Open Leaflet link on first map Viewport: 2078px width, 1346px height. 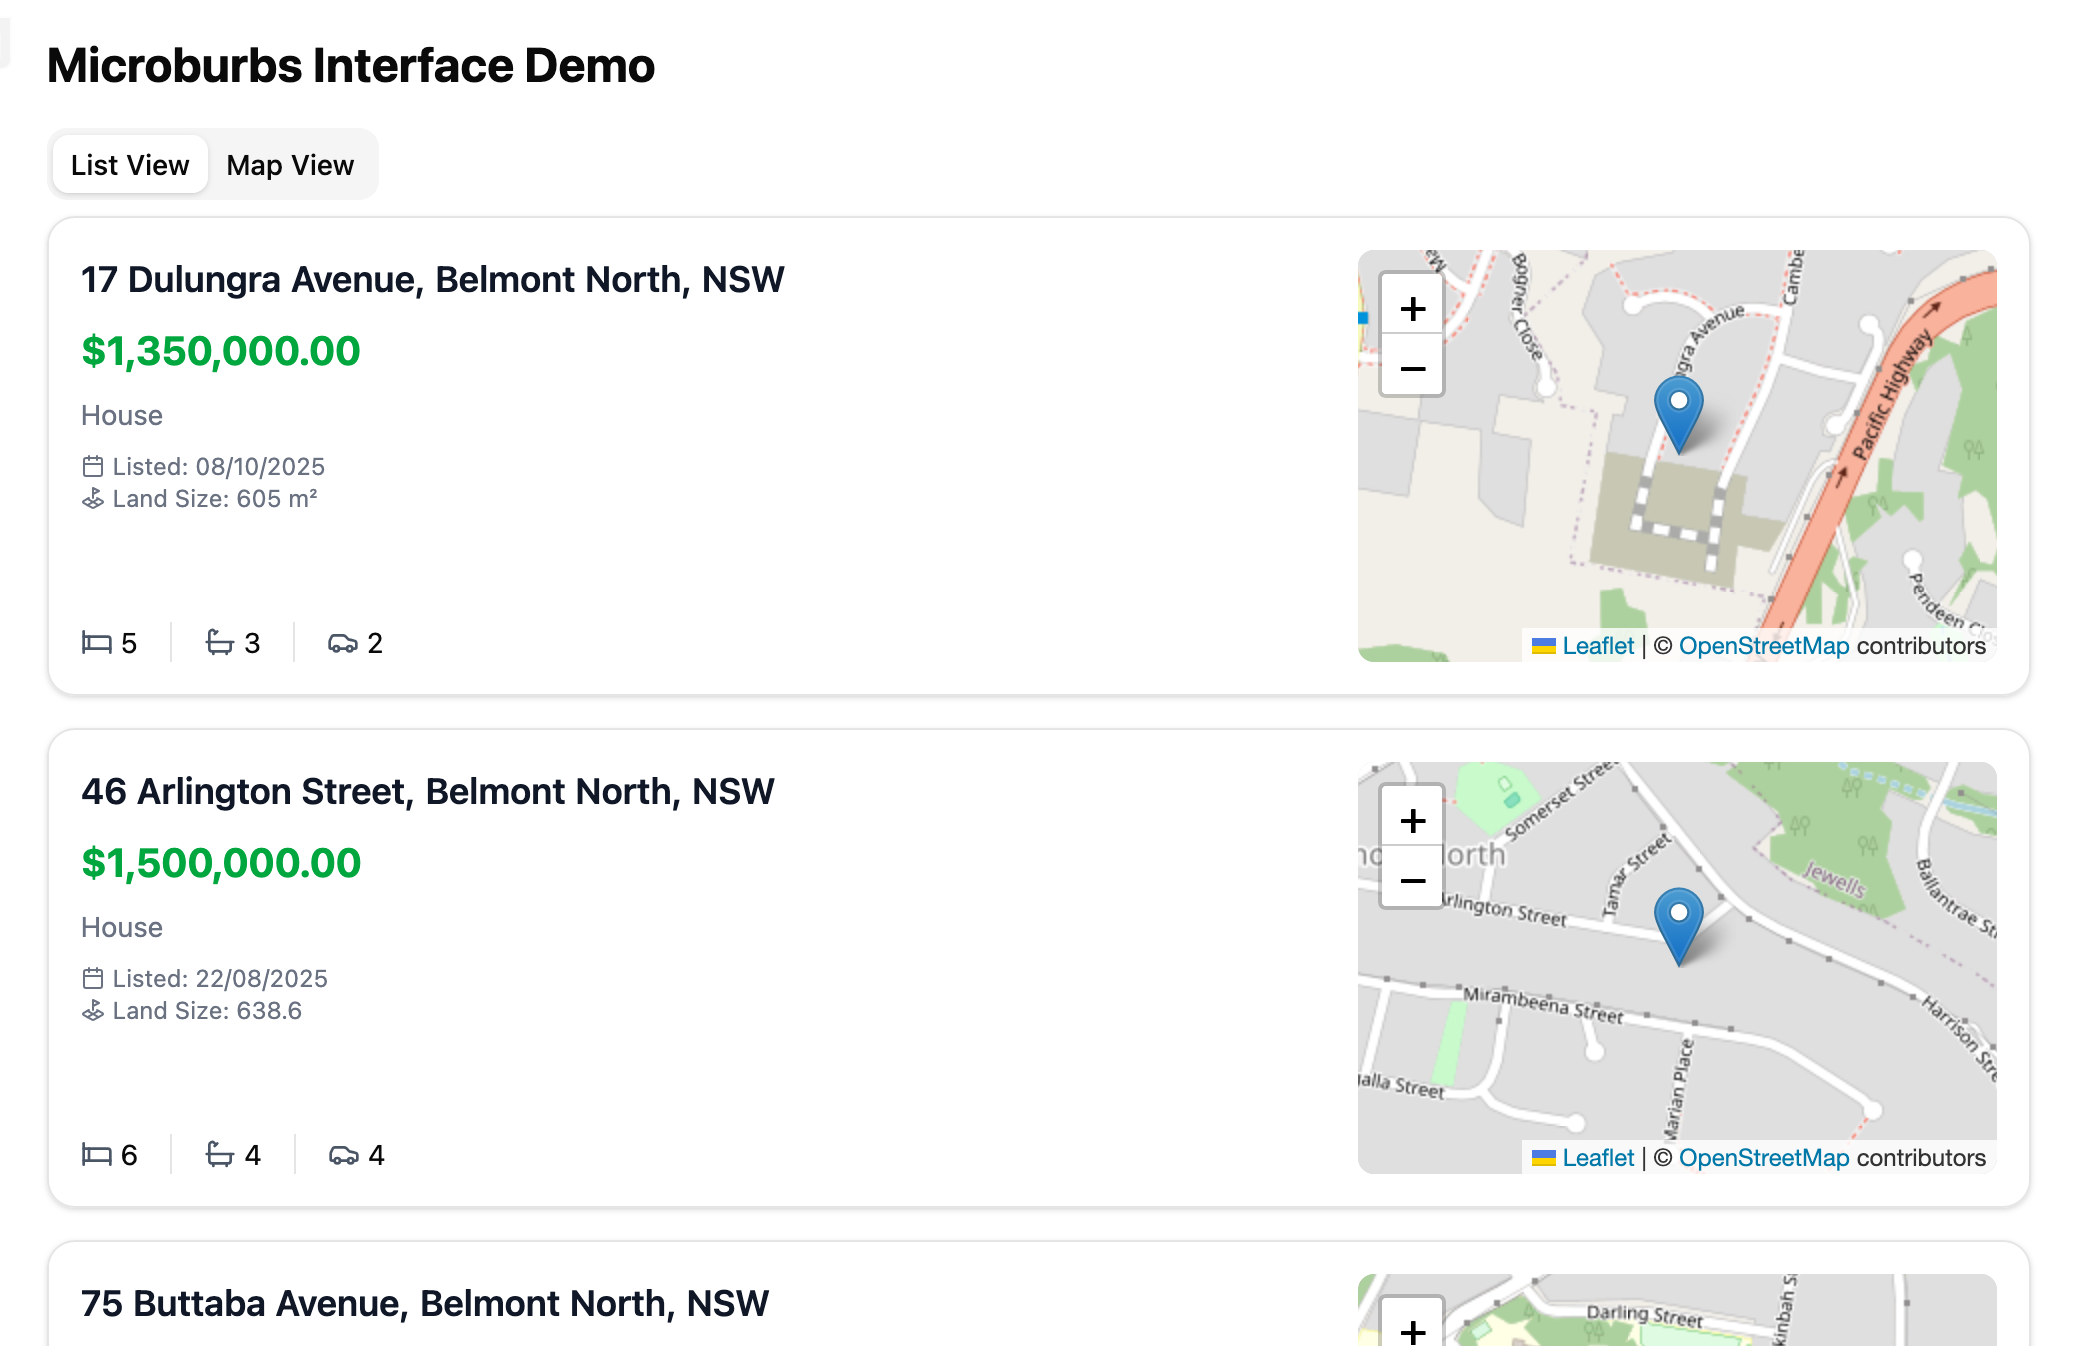pos(1597,646)
